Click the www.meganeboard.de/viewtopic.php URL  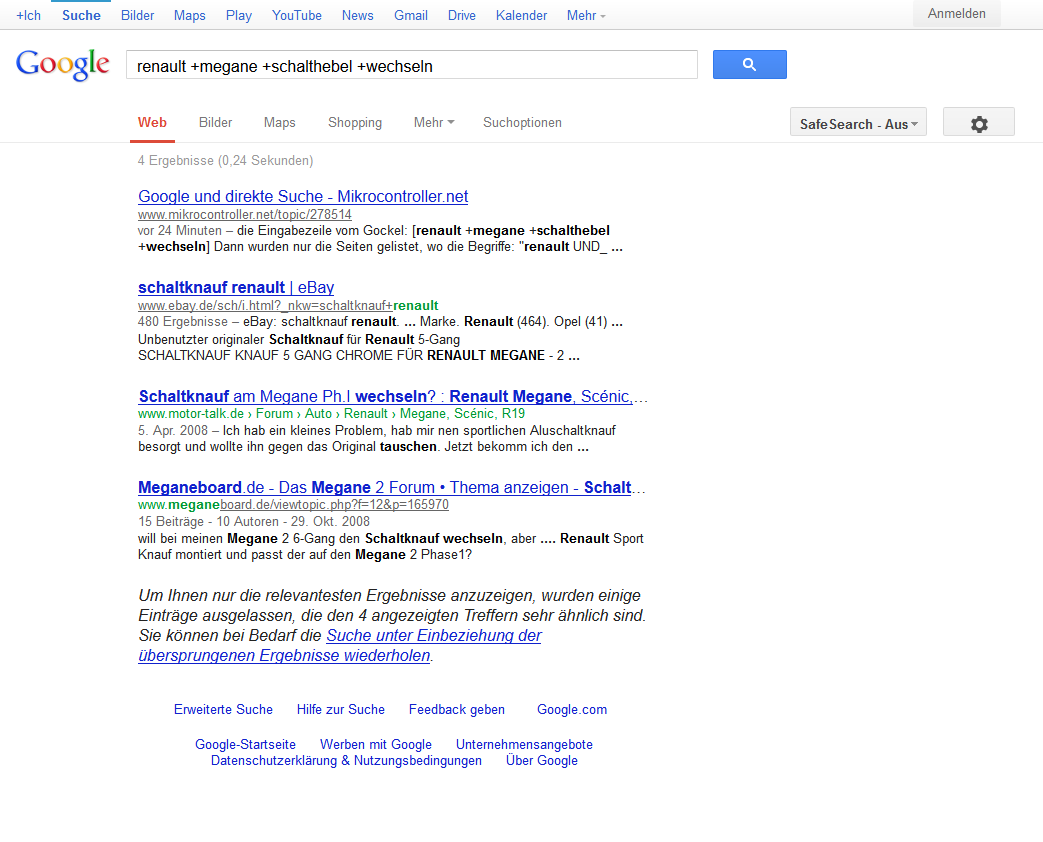click(x=293, y=505)
